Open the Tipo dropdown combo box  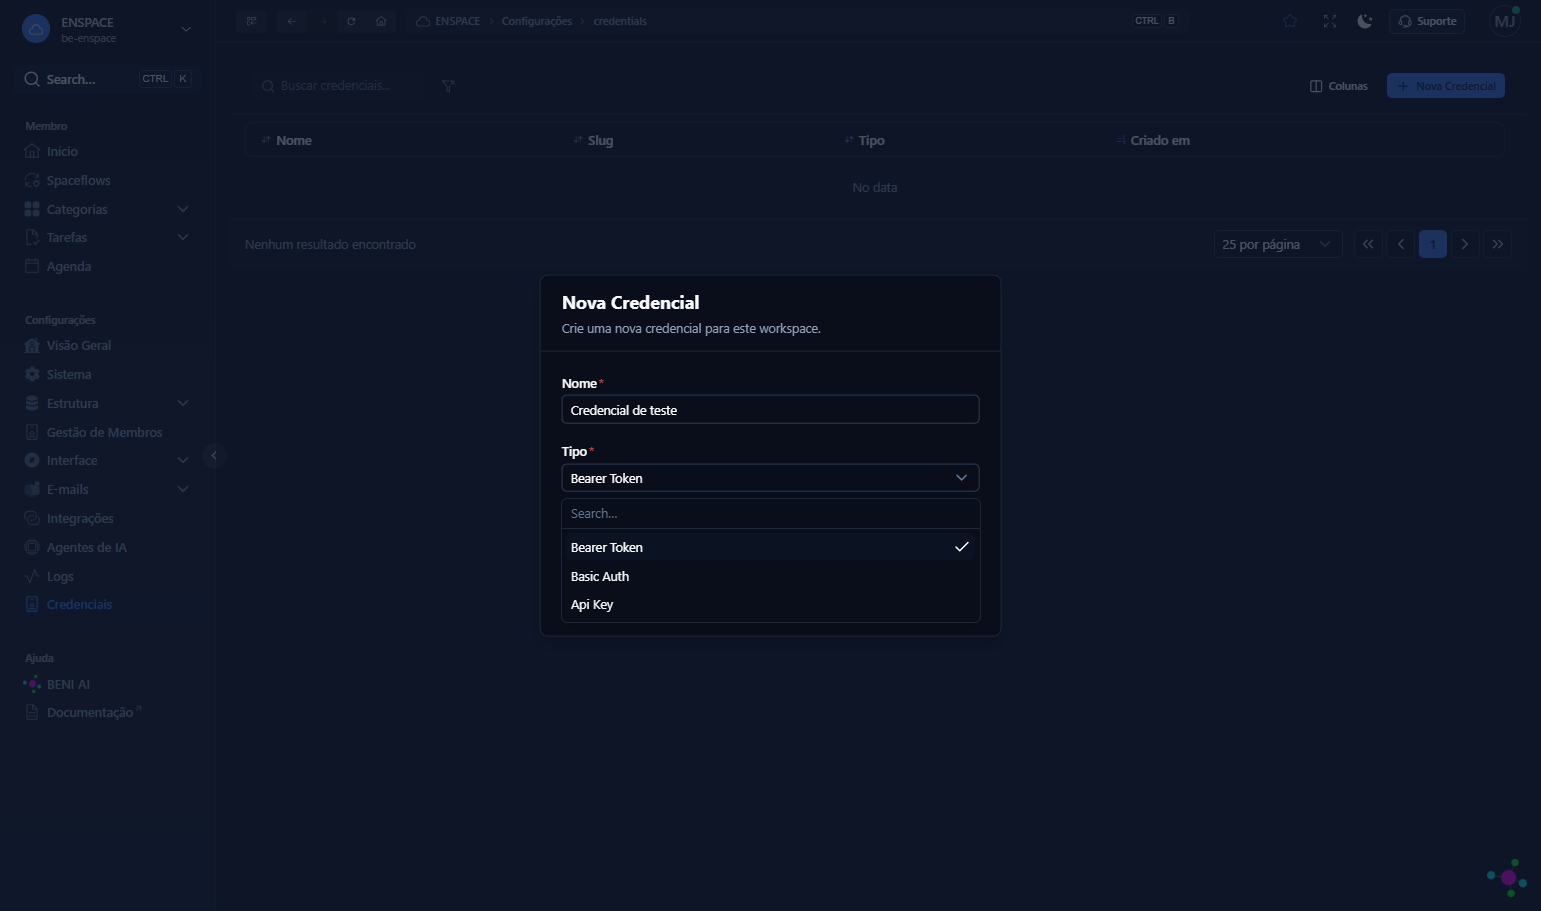coord(770,478)
